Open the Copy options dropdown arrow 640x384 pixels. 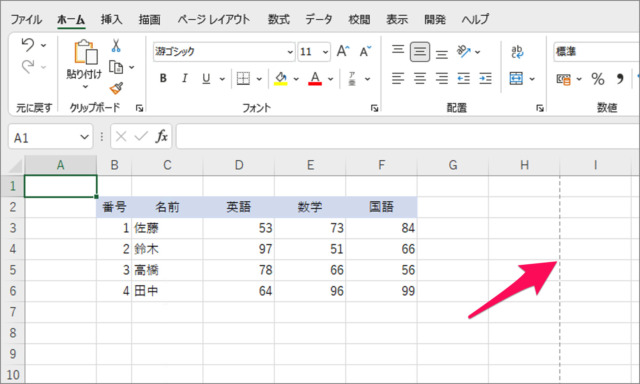[x=131, y=67]
